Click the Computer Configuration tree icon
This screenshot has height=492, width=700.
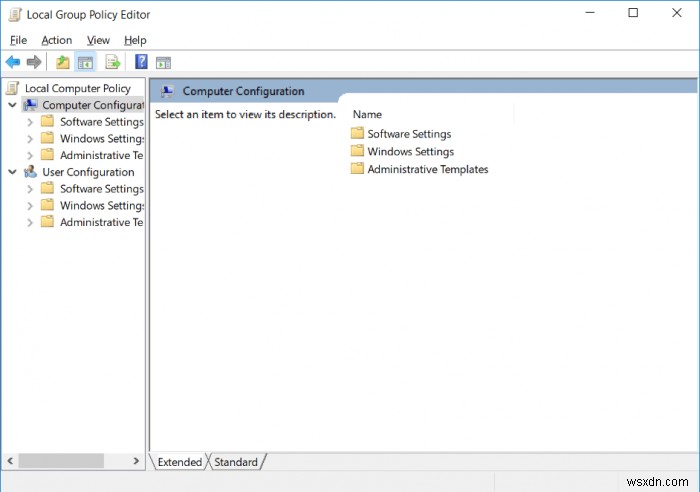(30, 105)
